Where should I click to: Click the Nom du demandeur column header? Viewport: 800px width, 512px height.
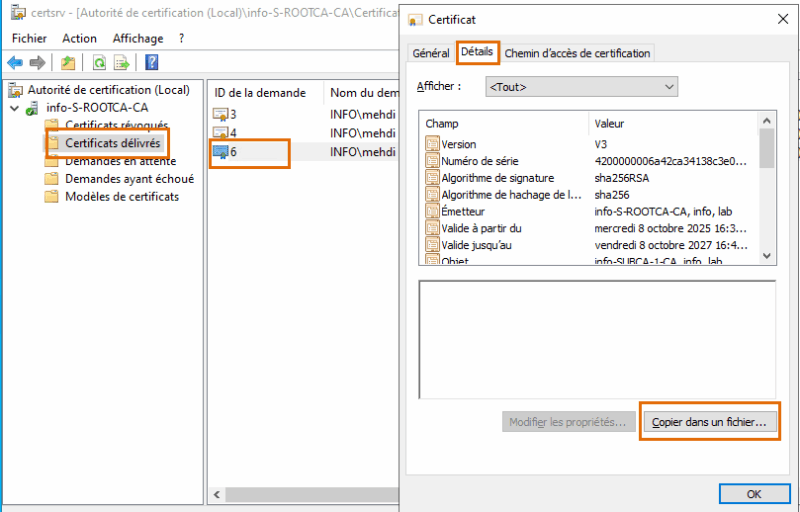(x=362, y=93)
